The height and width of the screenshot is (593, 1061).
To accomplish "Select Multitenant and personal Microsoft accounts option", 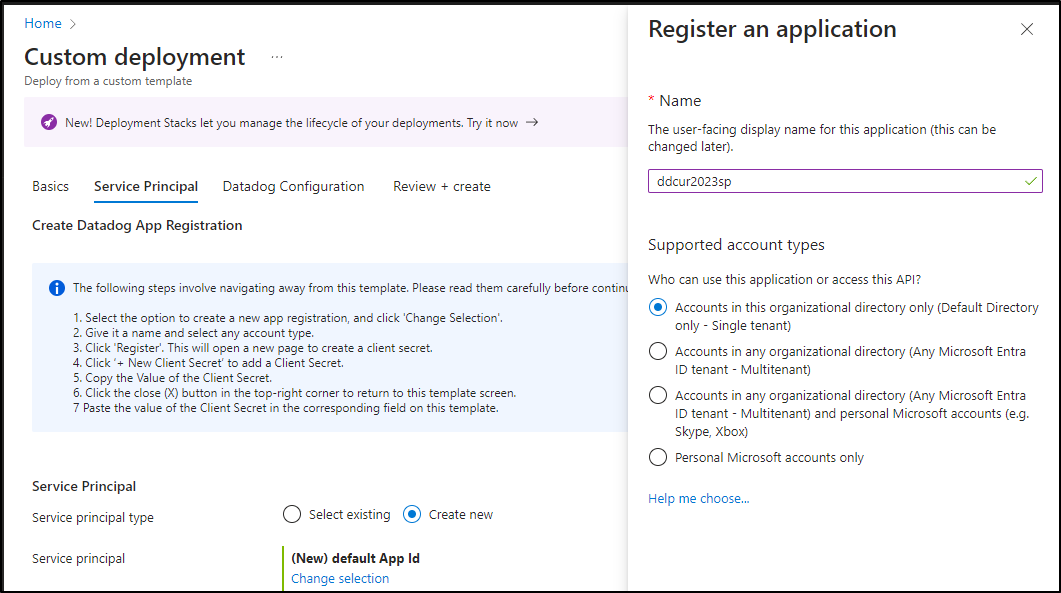I will [x=658, y=395].
